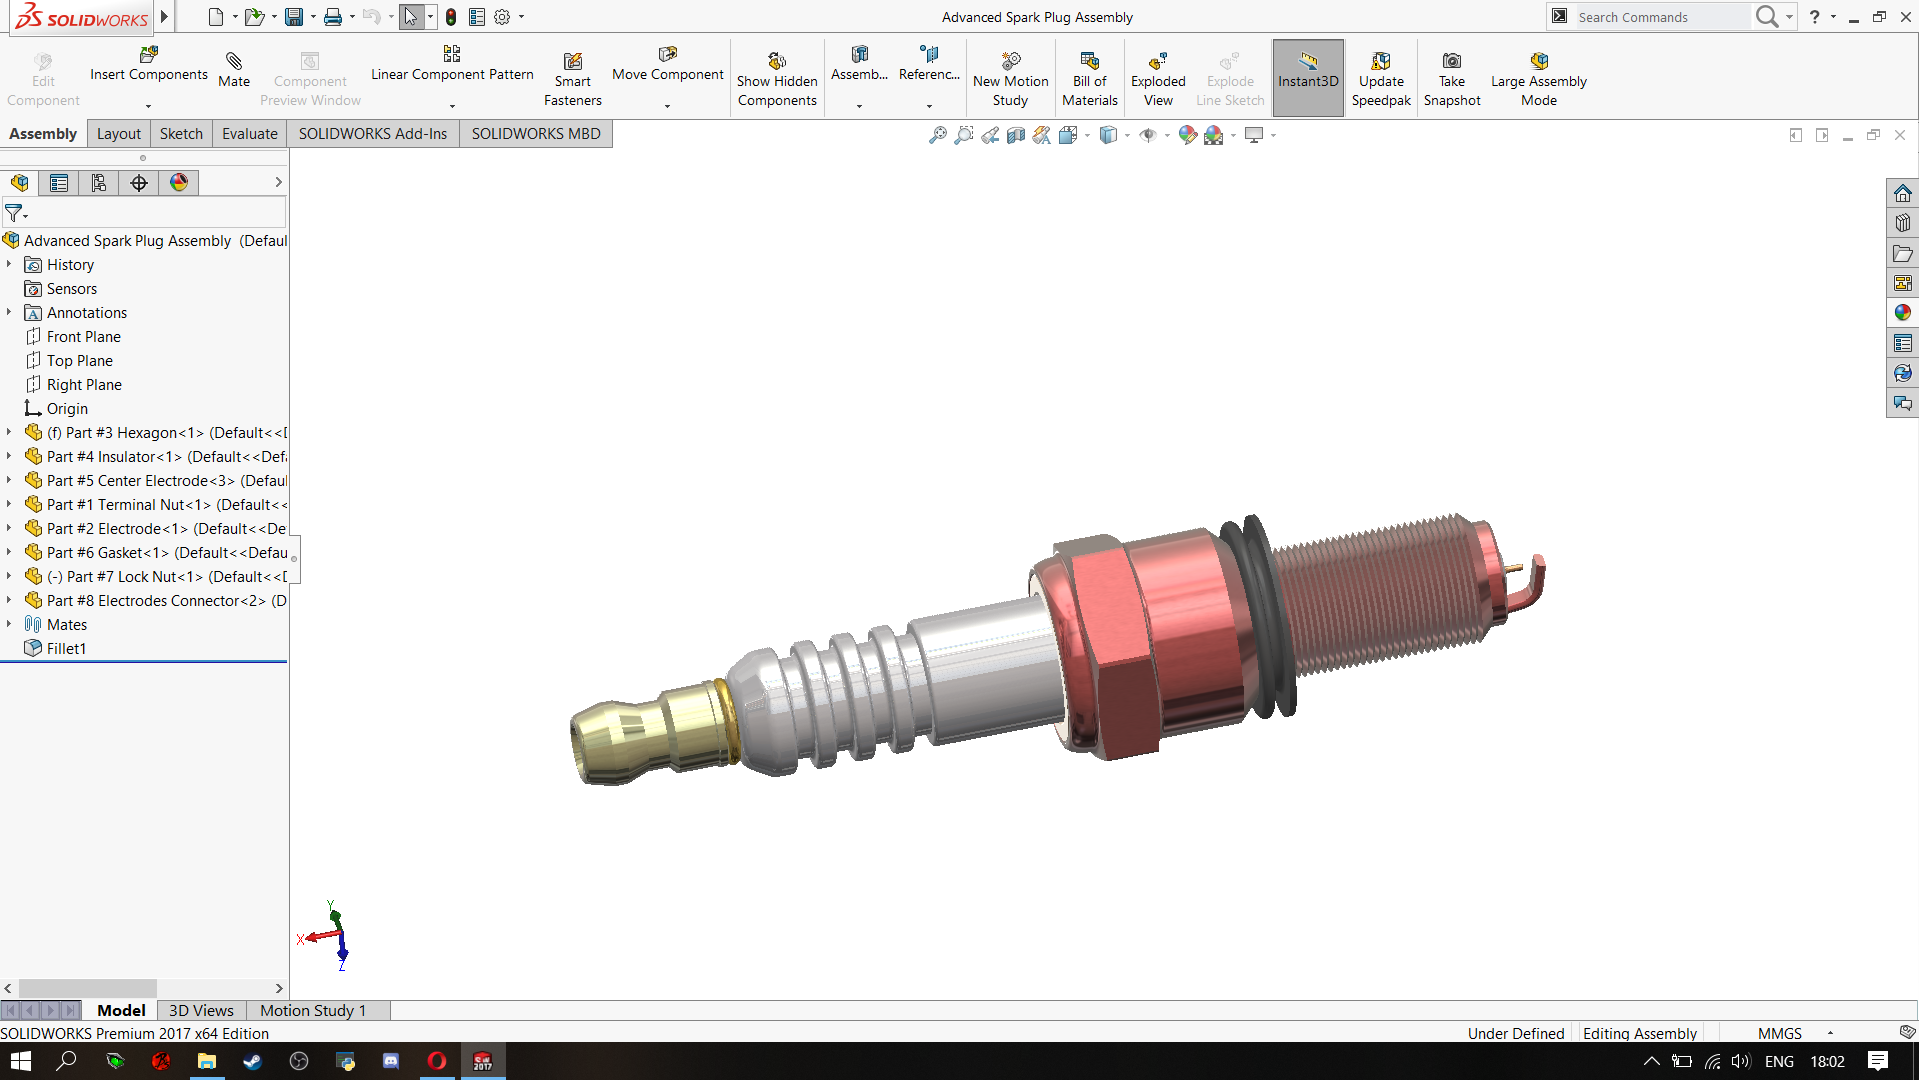
Task: Open Appearances pane in task pane
Action: tap(1902, 313)
